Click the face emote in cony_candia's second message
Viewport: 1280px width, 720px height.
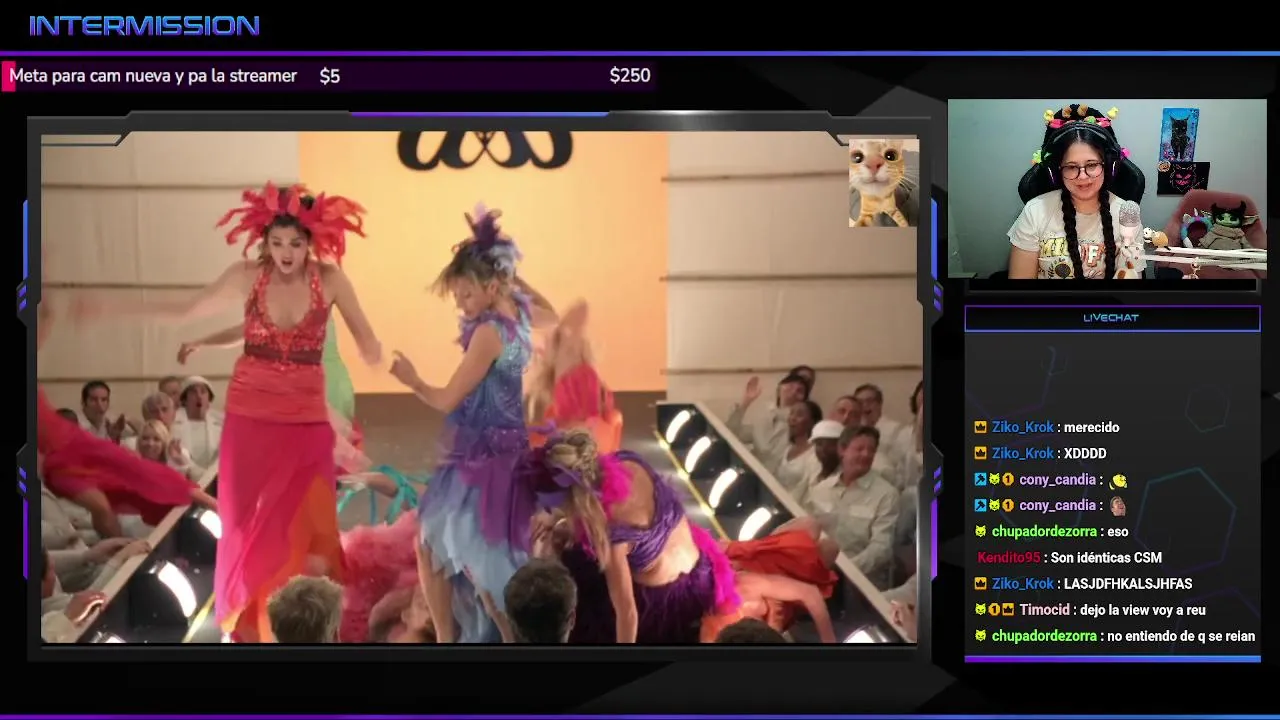point(1118,506)
